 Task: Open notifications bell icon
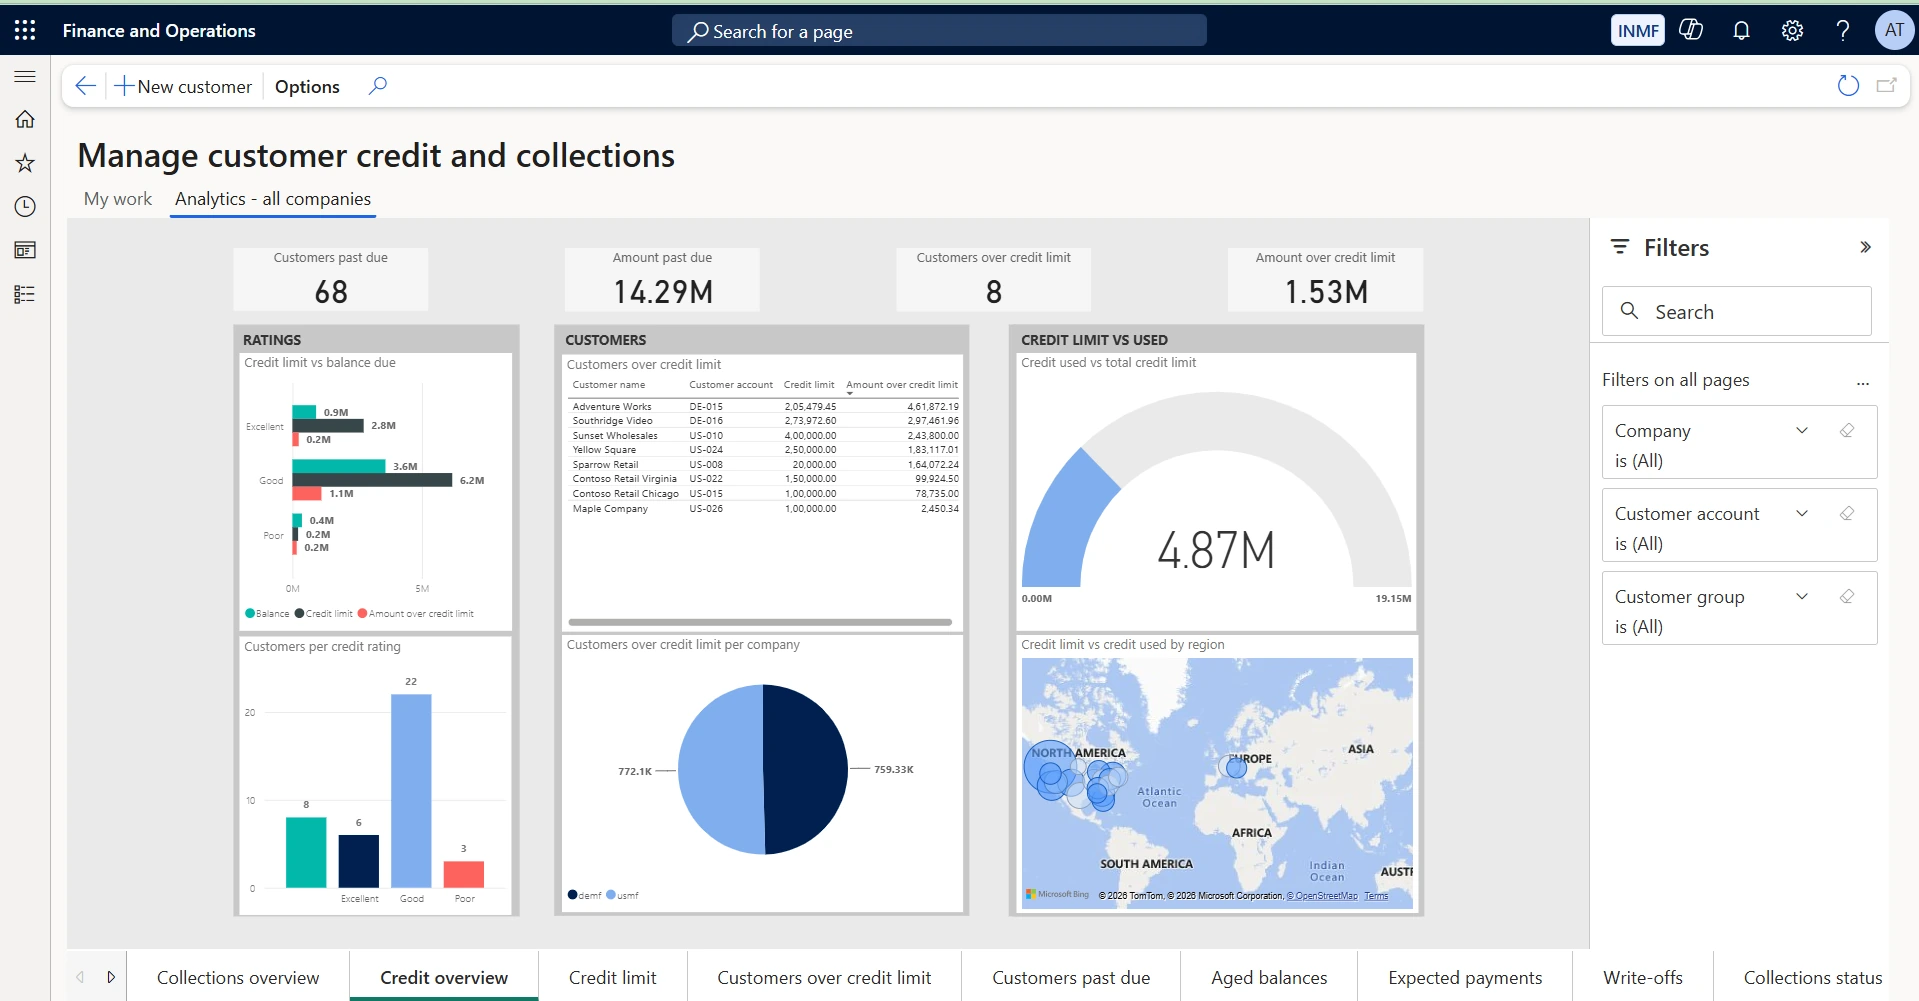tap(1741, 31)
